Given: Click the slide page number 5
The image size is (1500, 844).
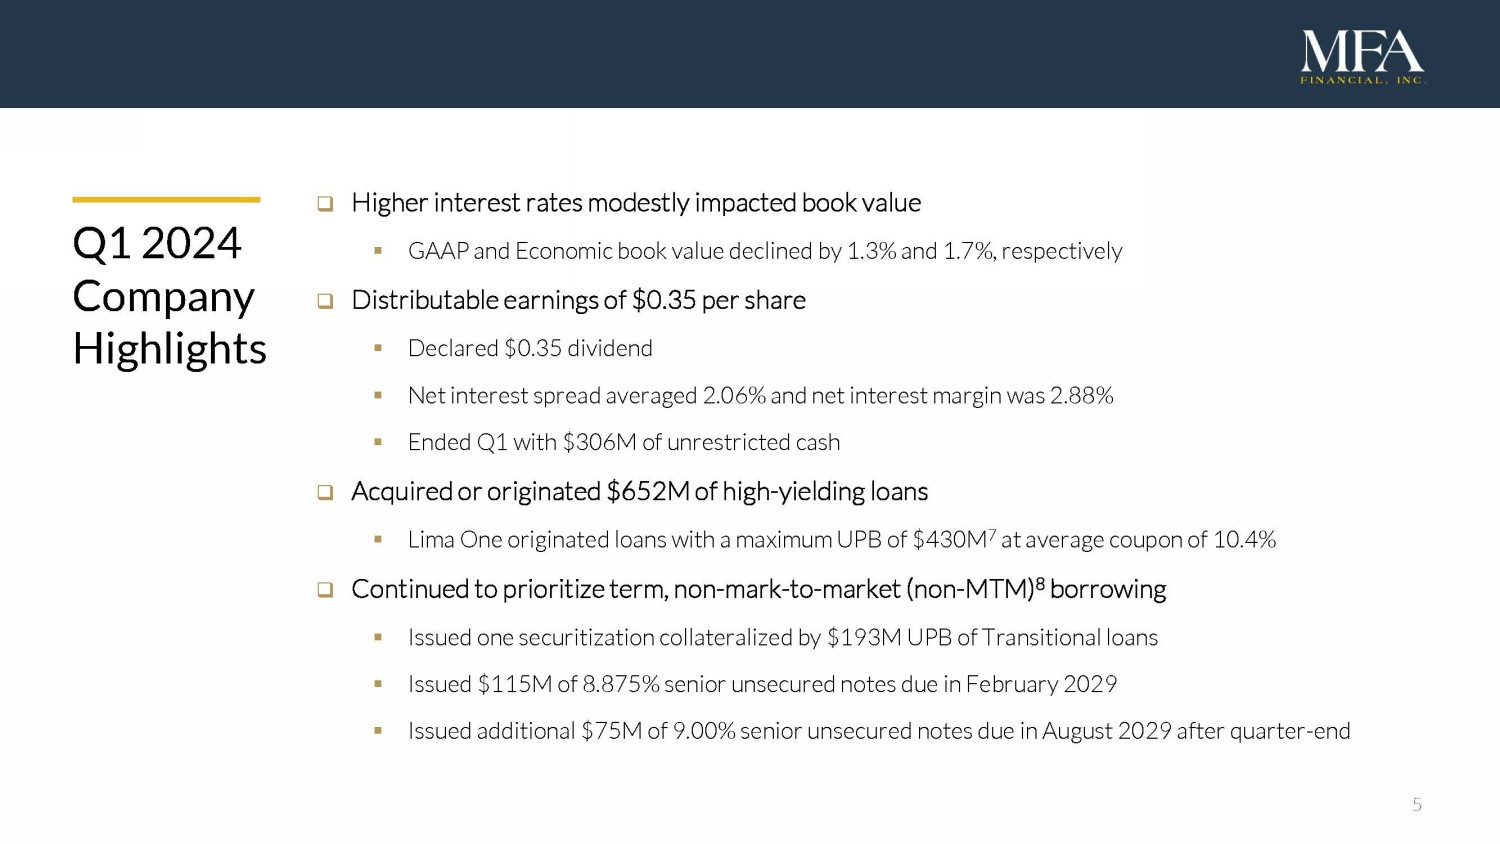Looking at the screenshot, I should click(1417, 805).
